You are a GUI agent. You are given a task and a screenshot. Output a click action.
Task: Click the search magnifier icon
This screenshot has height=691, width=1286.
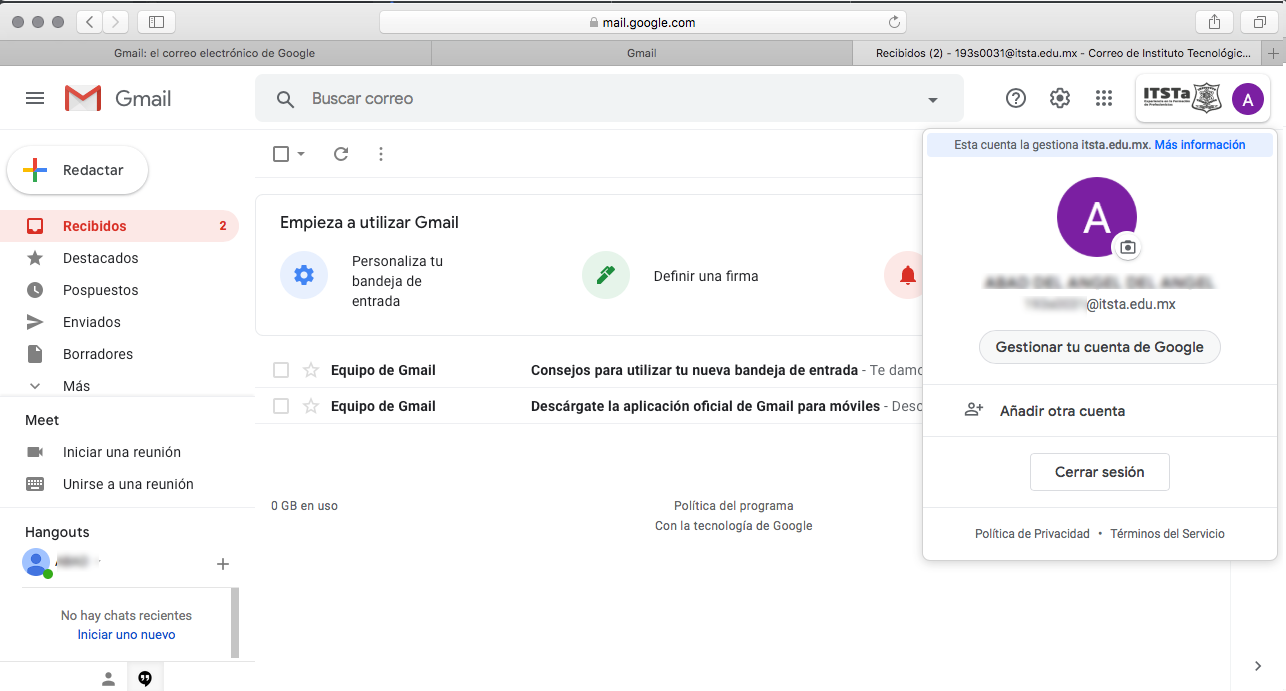286,99
